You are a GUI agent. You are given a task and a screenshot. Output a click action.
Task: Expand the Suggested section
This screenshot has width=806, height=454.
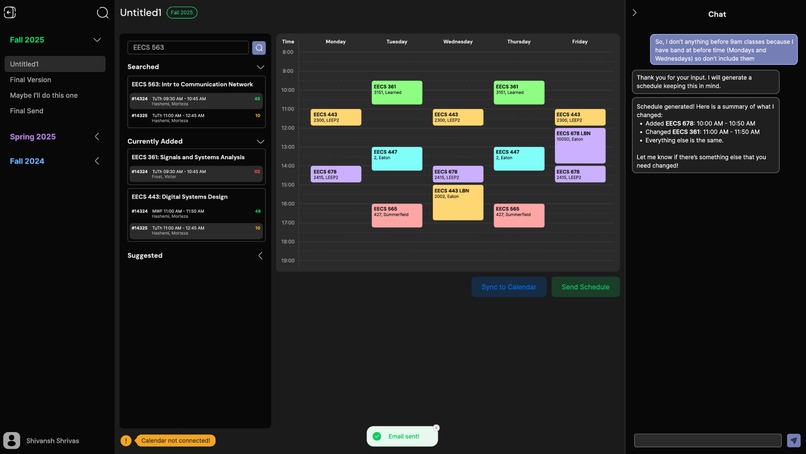pyautogui.click(x=260, y=256)
